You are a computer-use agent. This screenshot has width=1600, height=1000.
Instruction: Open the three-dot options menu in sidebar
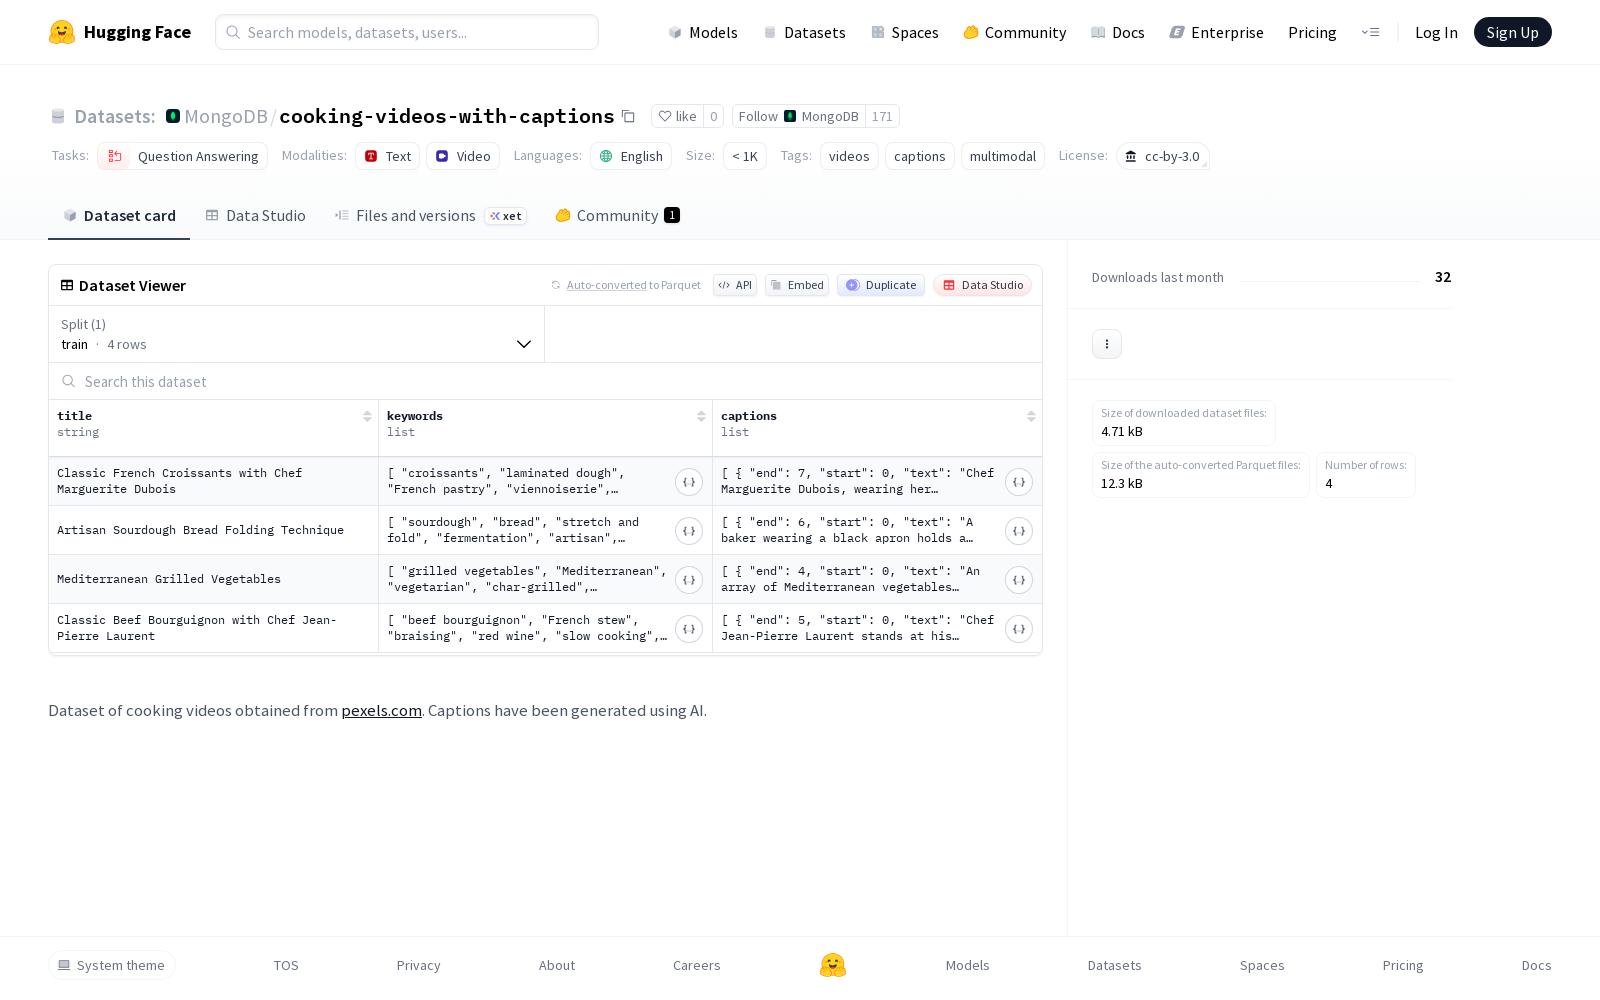(x=1107, y=344)
